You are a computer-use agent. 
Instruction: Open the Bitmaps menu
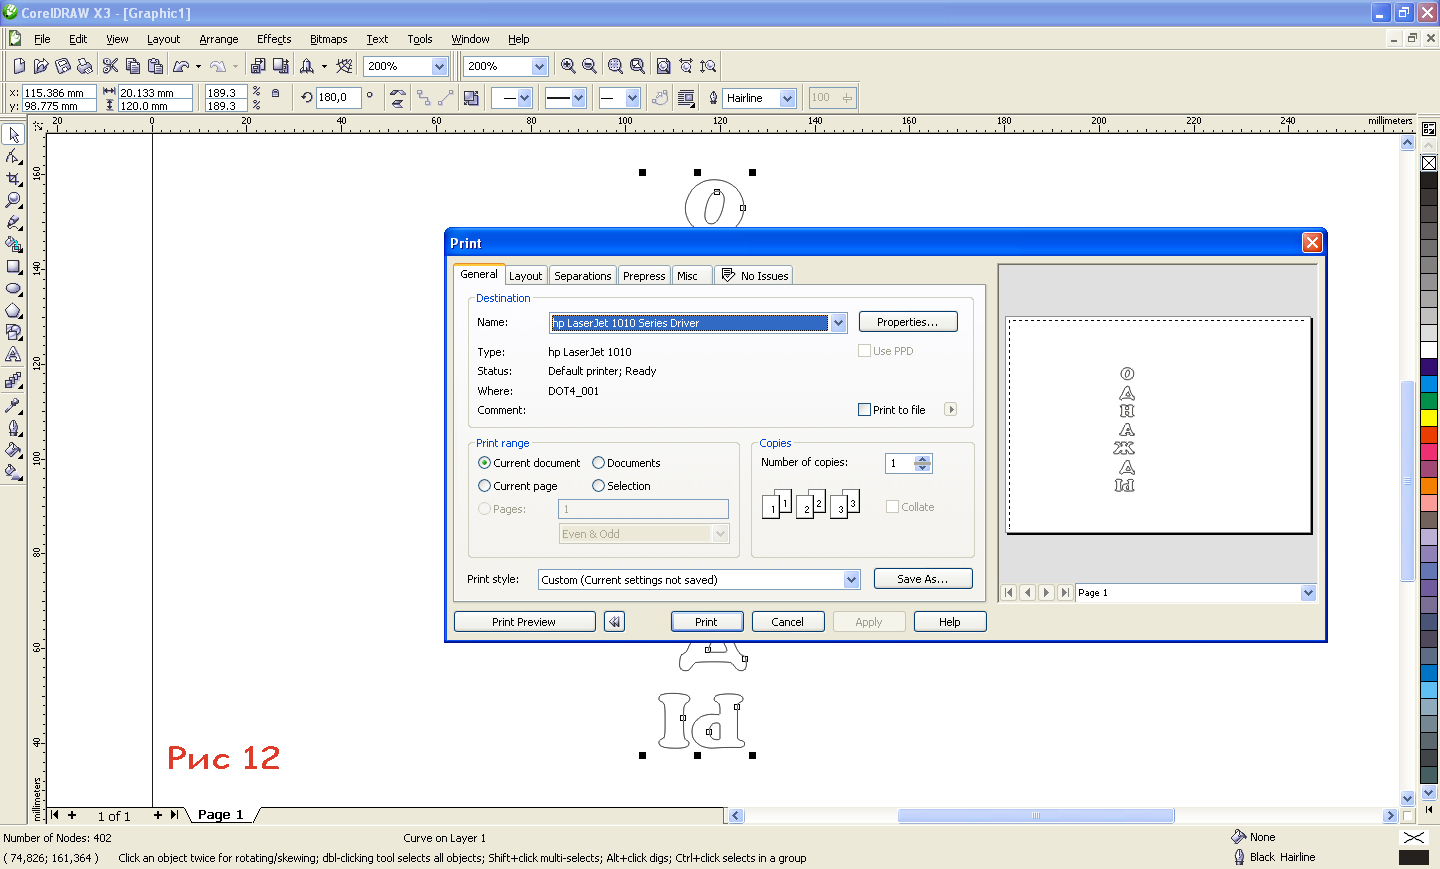point(328,39)
